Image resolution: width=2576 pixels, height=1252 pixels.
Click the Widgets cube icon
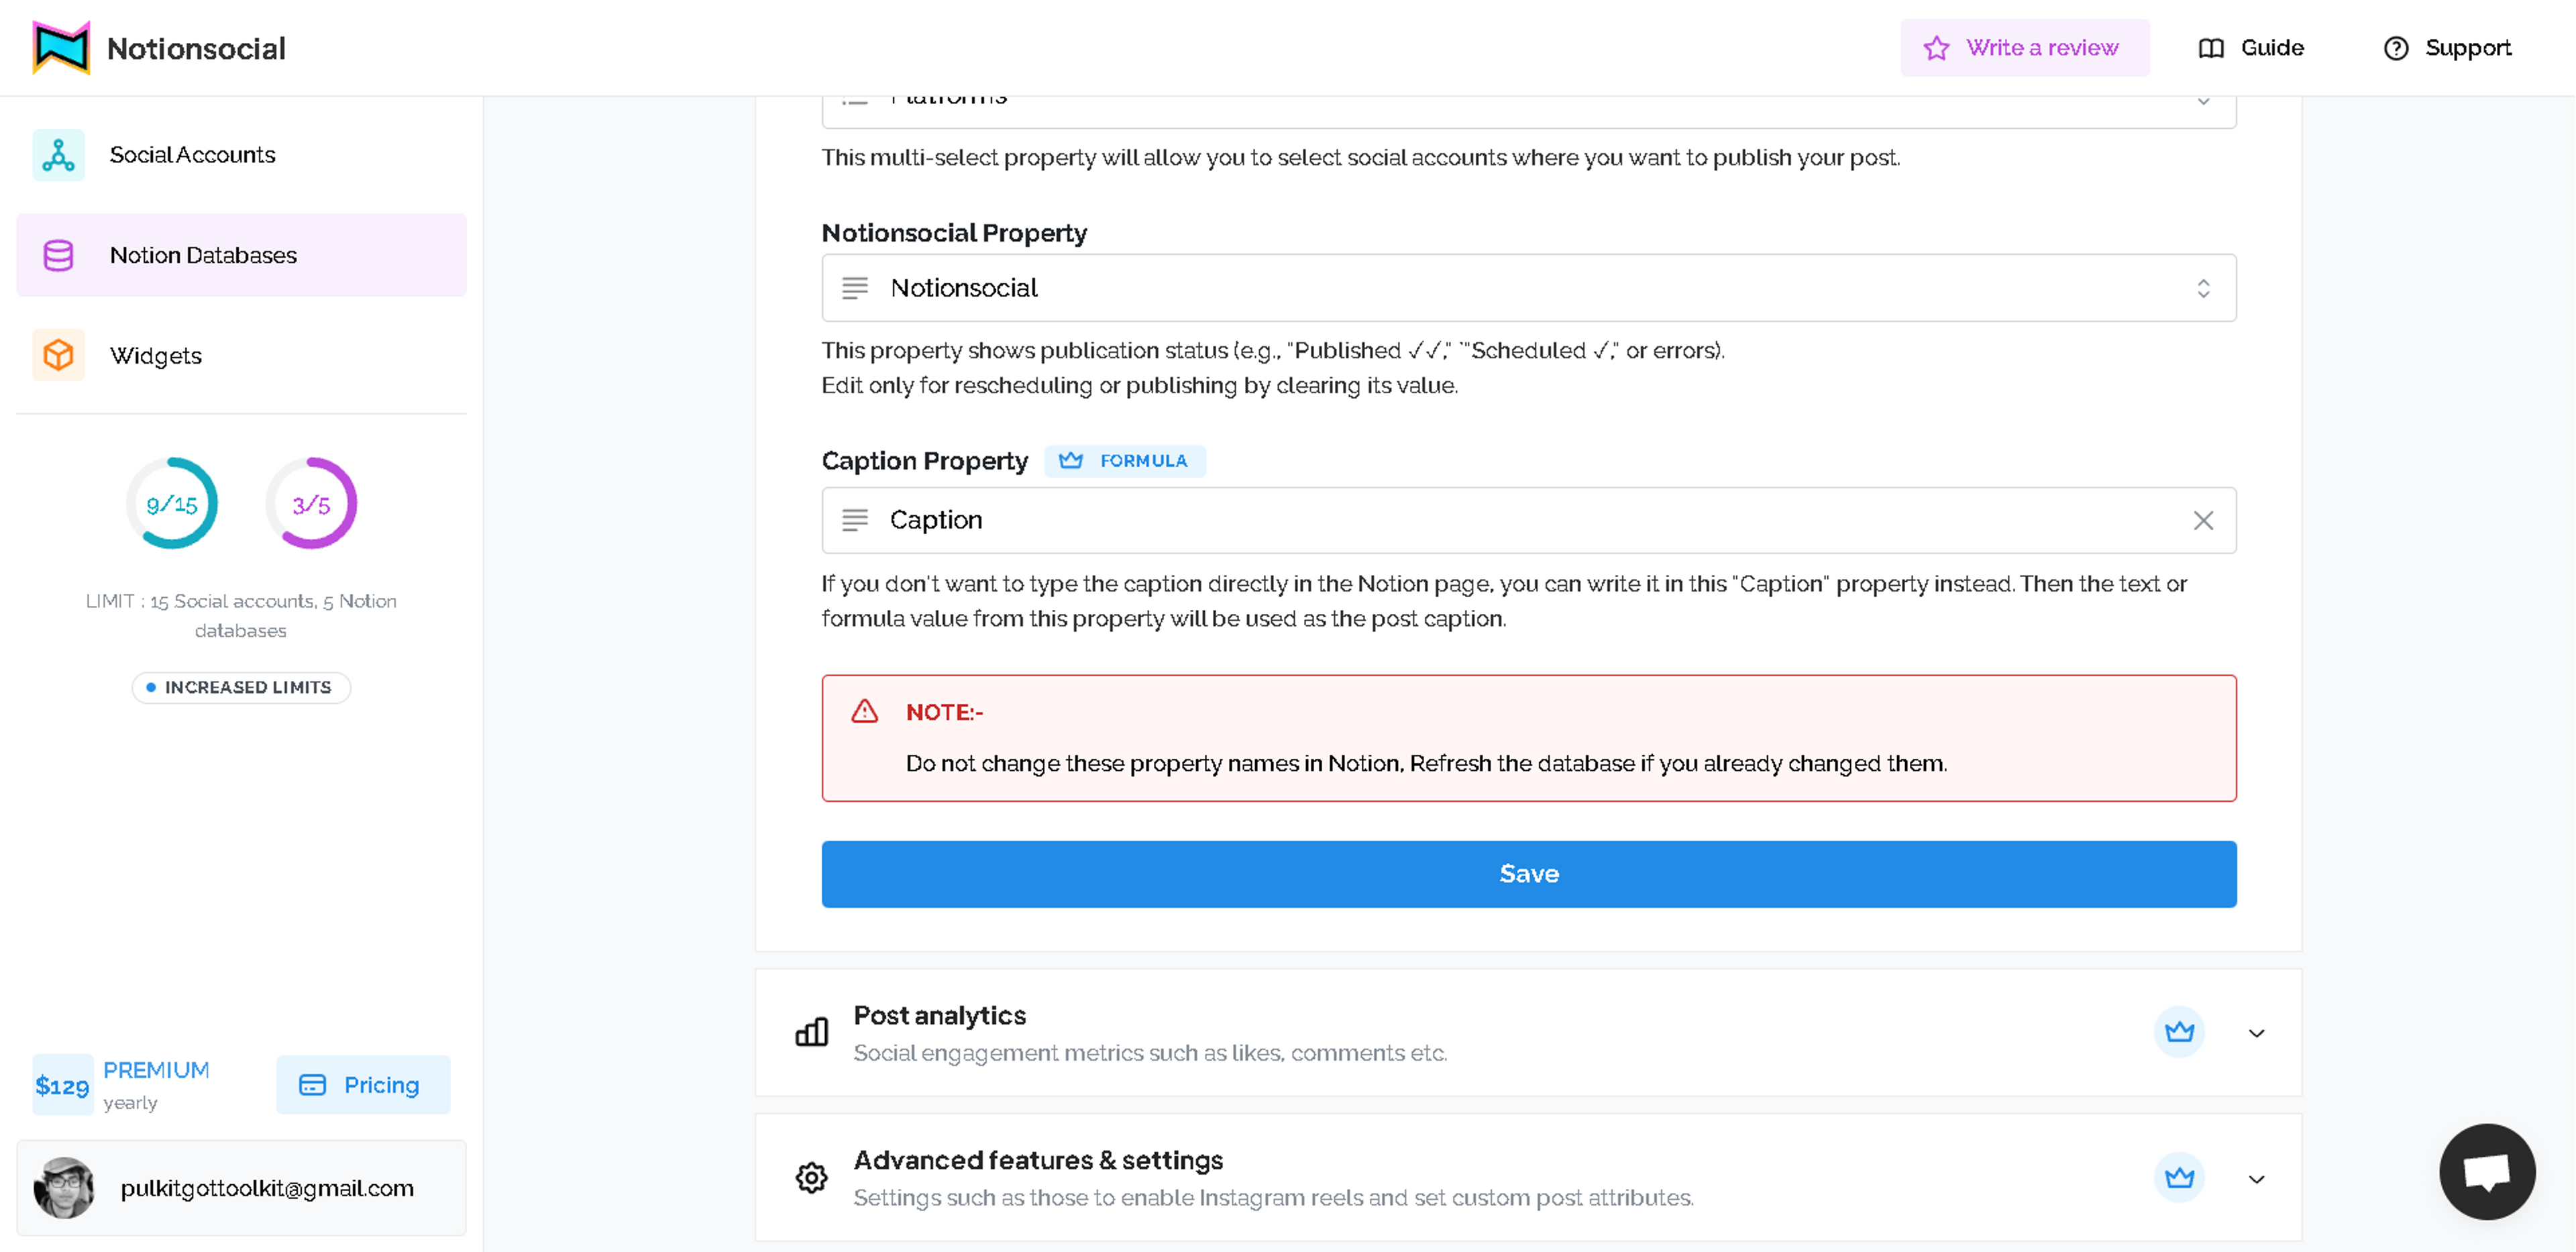tap(58, 355)
